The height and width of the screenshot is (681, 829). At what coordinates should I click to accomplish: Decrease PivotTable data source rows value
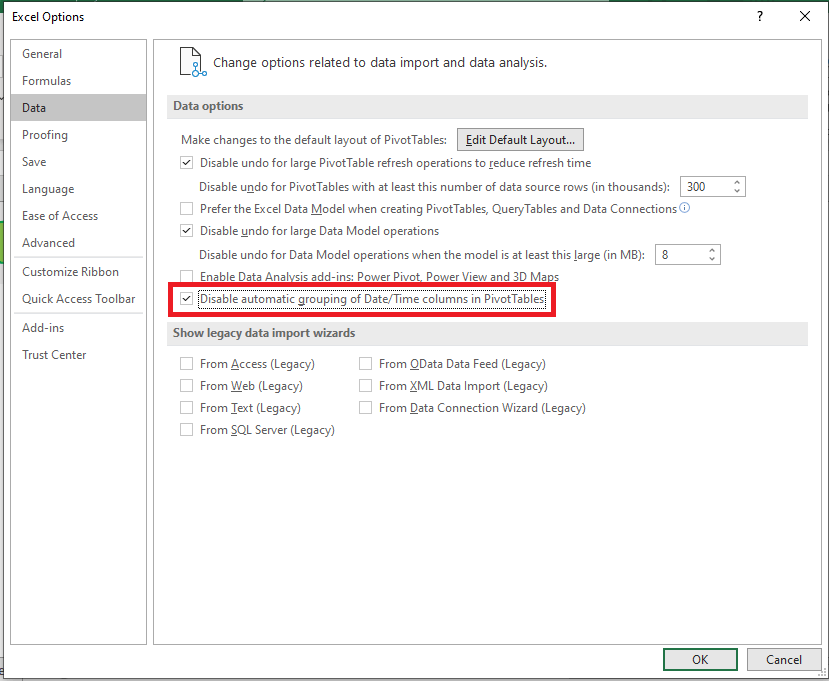[x=737, y=191]
